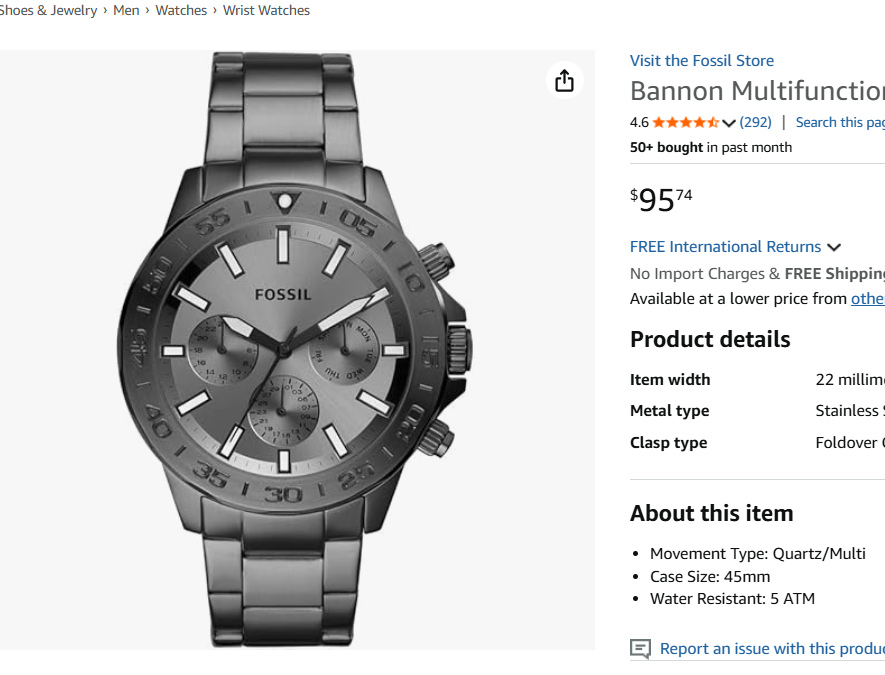Image resolution: width=885 pixels, height=675 pixels.
Task: Click the share icon on product image
Action: point(564,81)
